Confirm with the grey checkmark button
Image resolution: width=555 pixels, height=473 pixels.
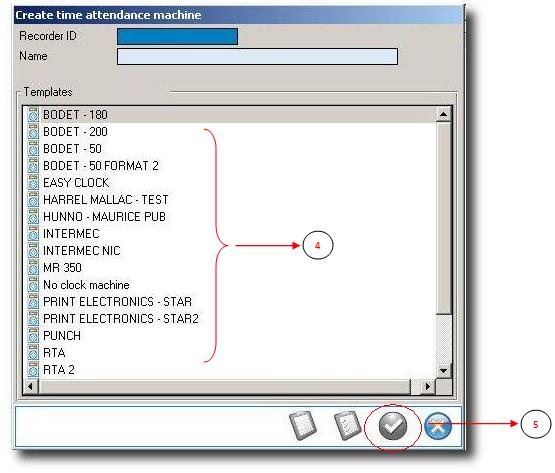pos(393,426)
